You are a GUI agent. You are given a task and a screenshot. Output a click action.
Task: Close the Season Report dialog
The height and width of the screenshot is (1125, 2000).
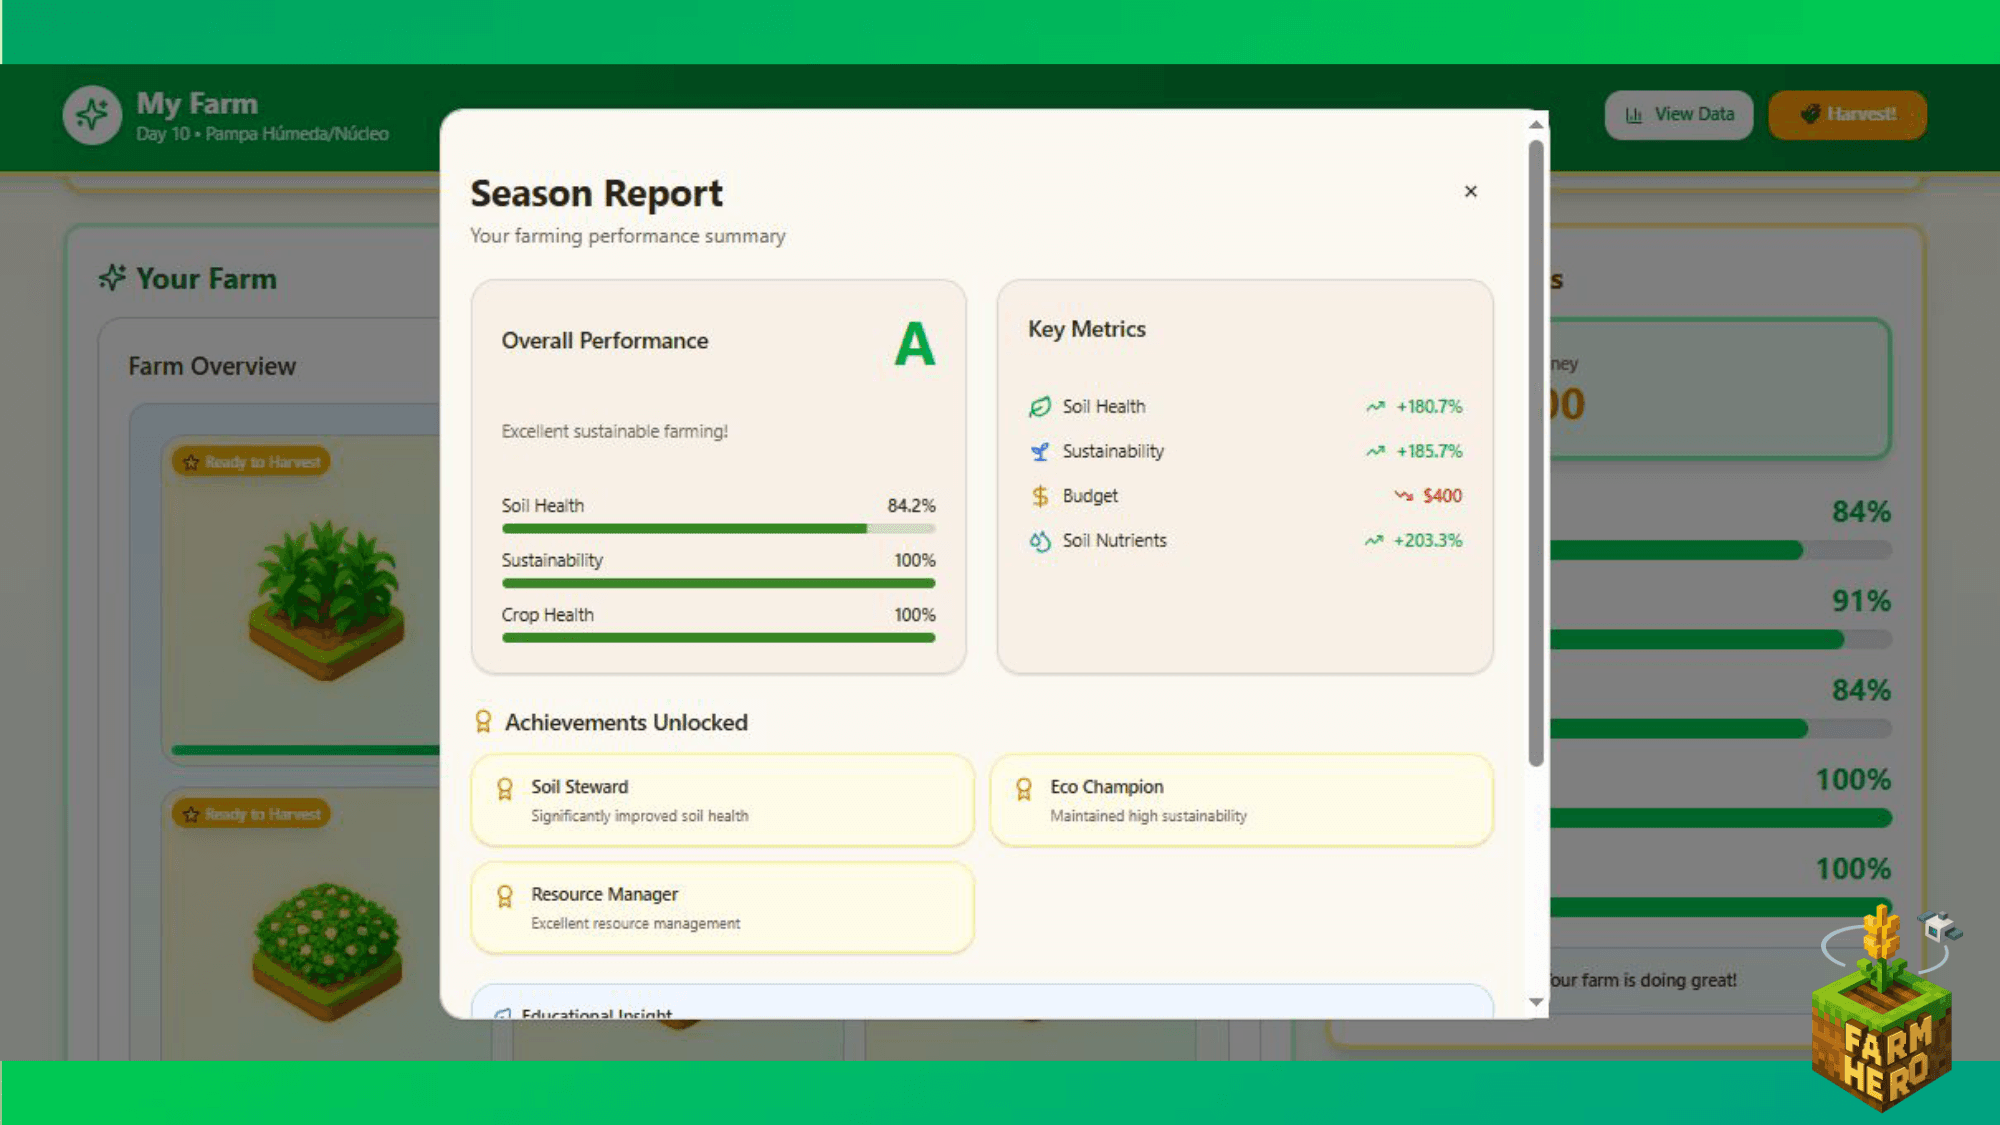click(x=1470, y=191)
